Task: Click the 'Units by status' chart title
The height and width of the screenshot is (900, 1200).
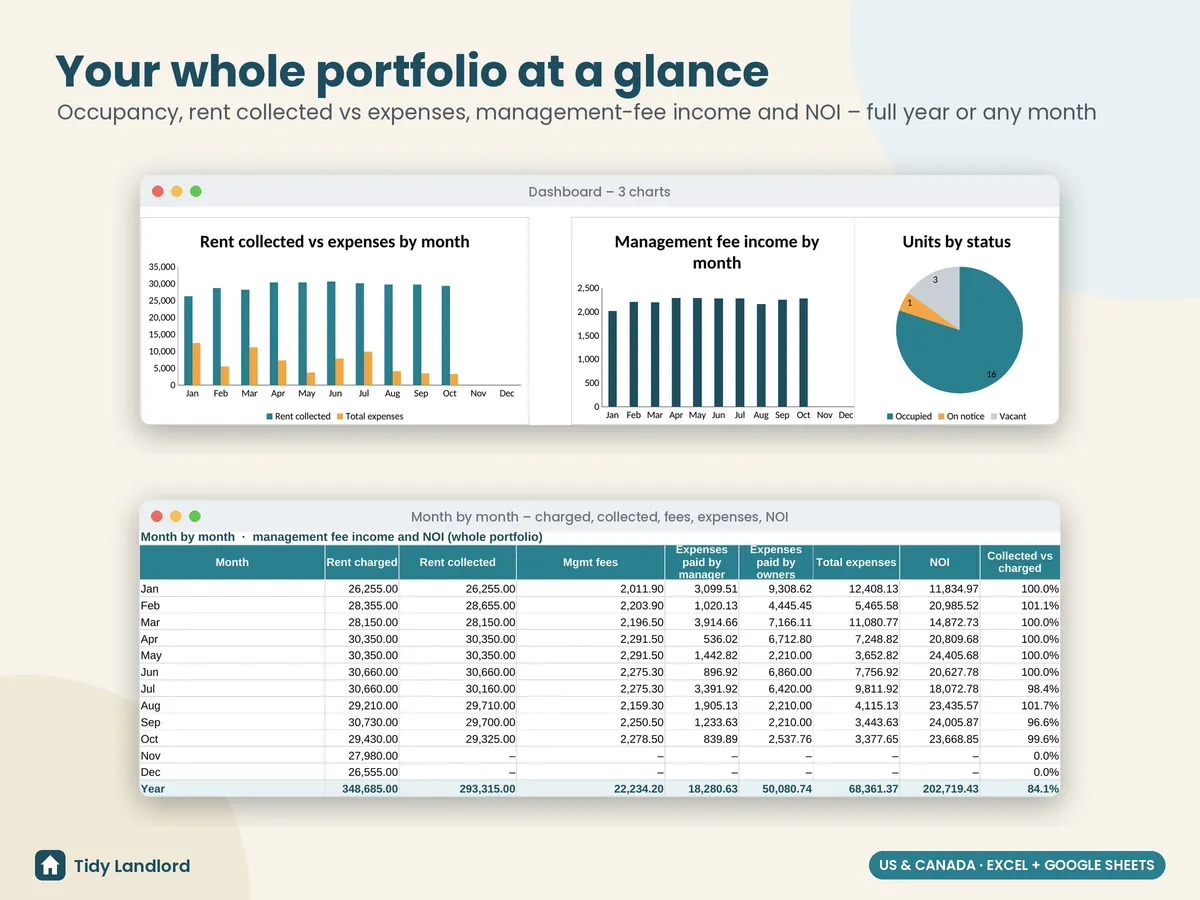Action: (956, 241)
